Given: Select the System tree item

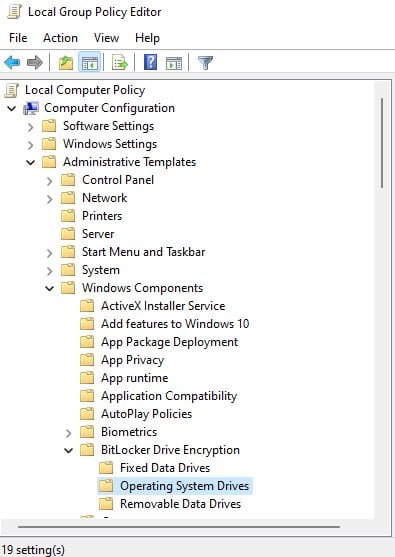Looking at the screenshot, I should tap(101, 270).
